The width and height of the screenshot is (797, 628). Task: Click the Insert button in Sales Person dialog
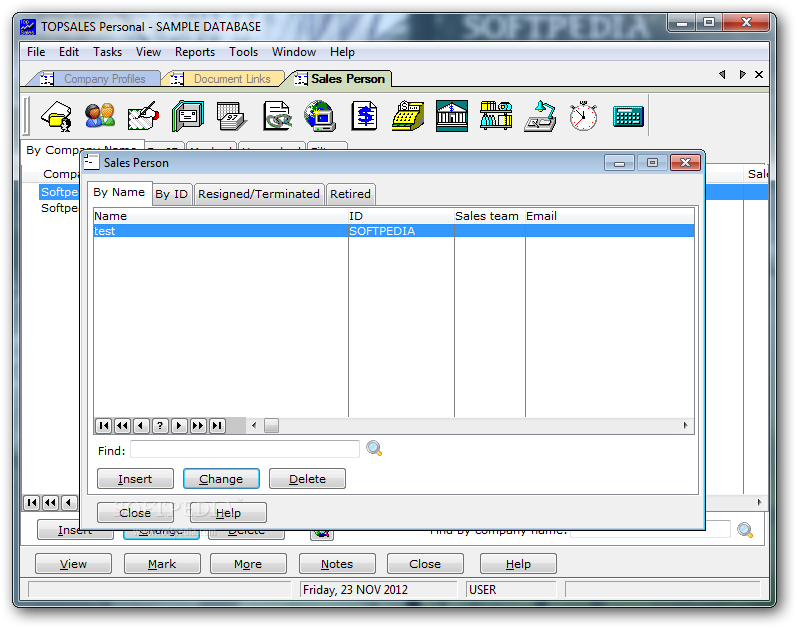tap(135, 479)
